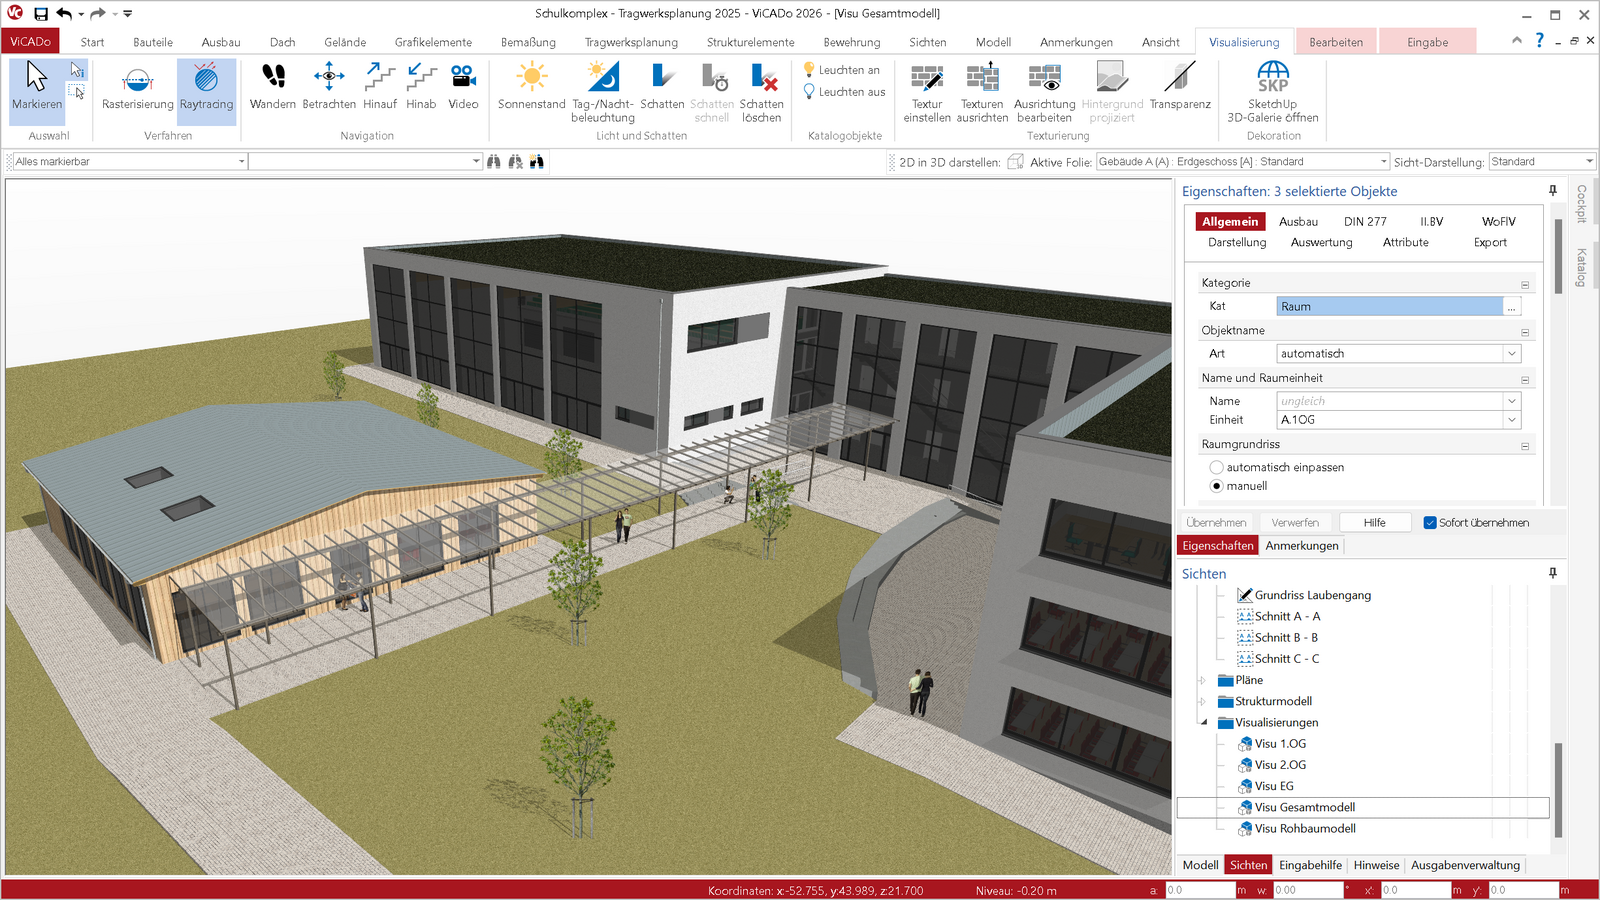Switch to the Tragwerksplanung ribbon tab
Viewport: 1600px width, 900px height.
coord(631,42)
